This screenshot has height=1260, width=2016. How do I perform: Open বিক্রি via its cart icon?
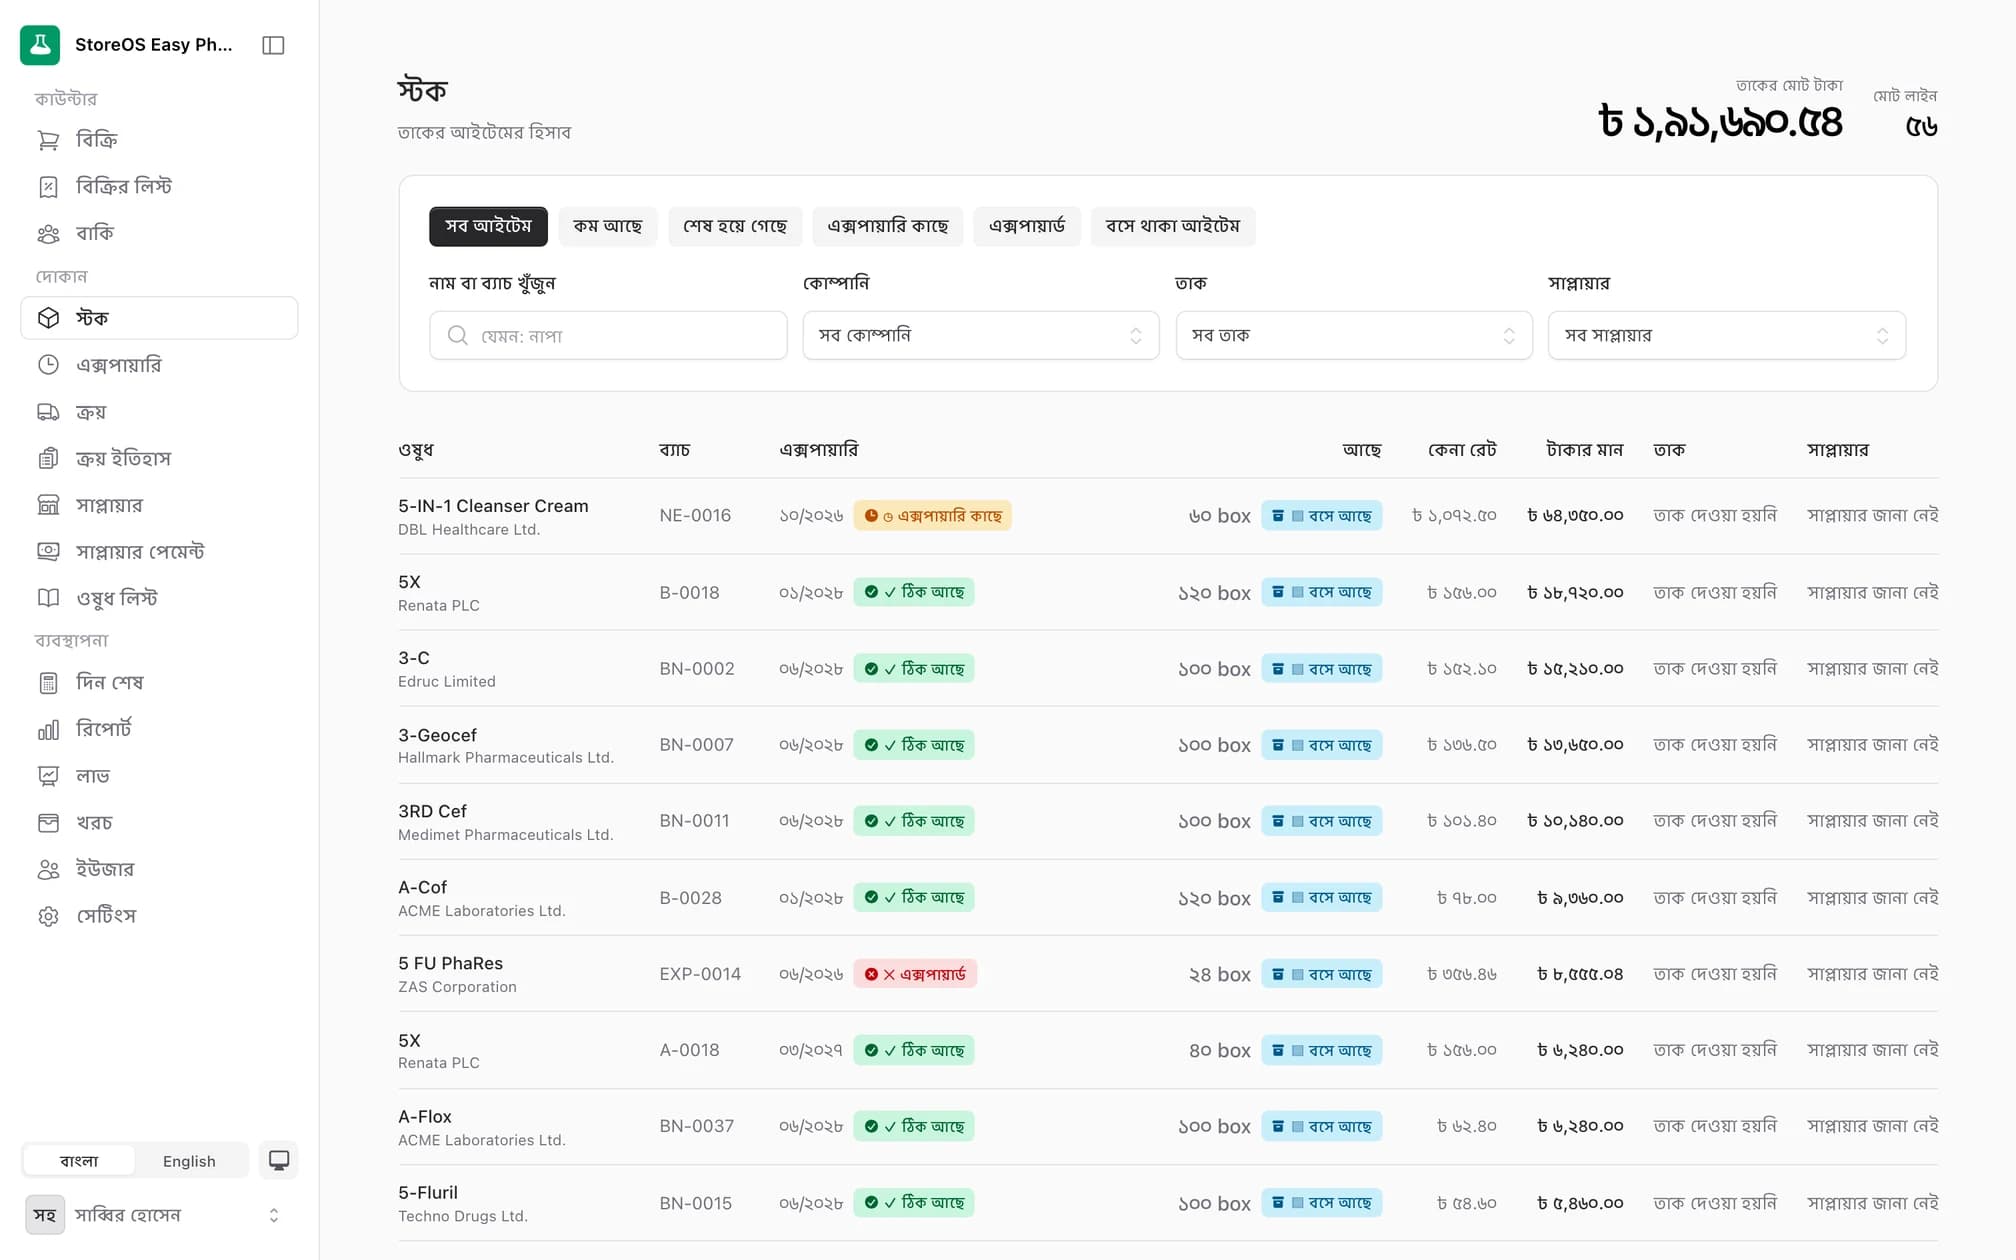coord(48,140)
